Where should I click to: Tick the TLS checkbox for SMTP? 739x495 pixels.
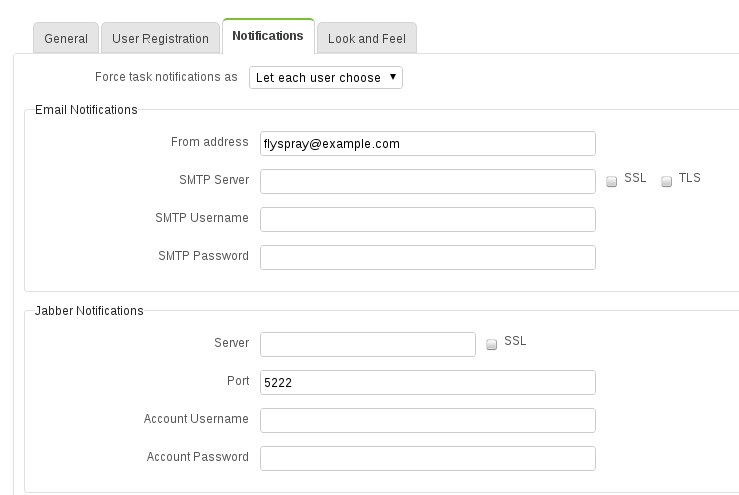(666, 181)
